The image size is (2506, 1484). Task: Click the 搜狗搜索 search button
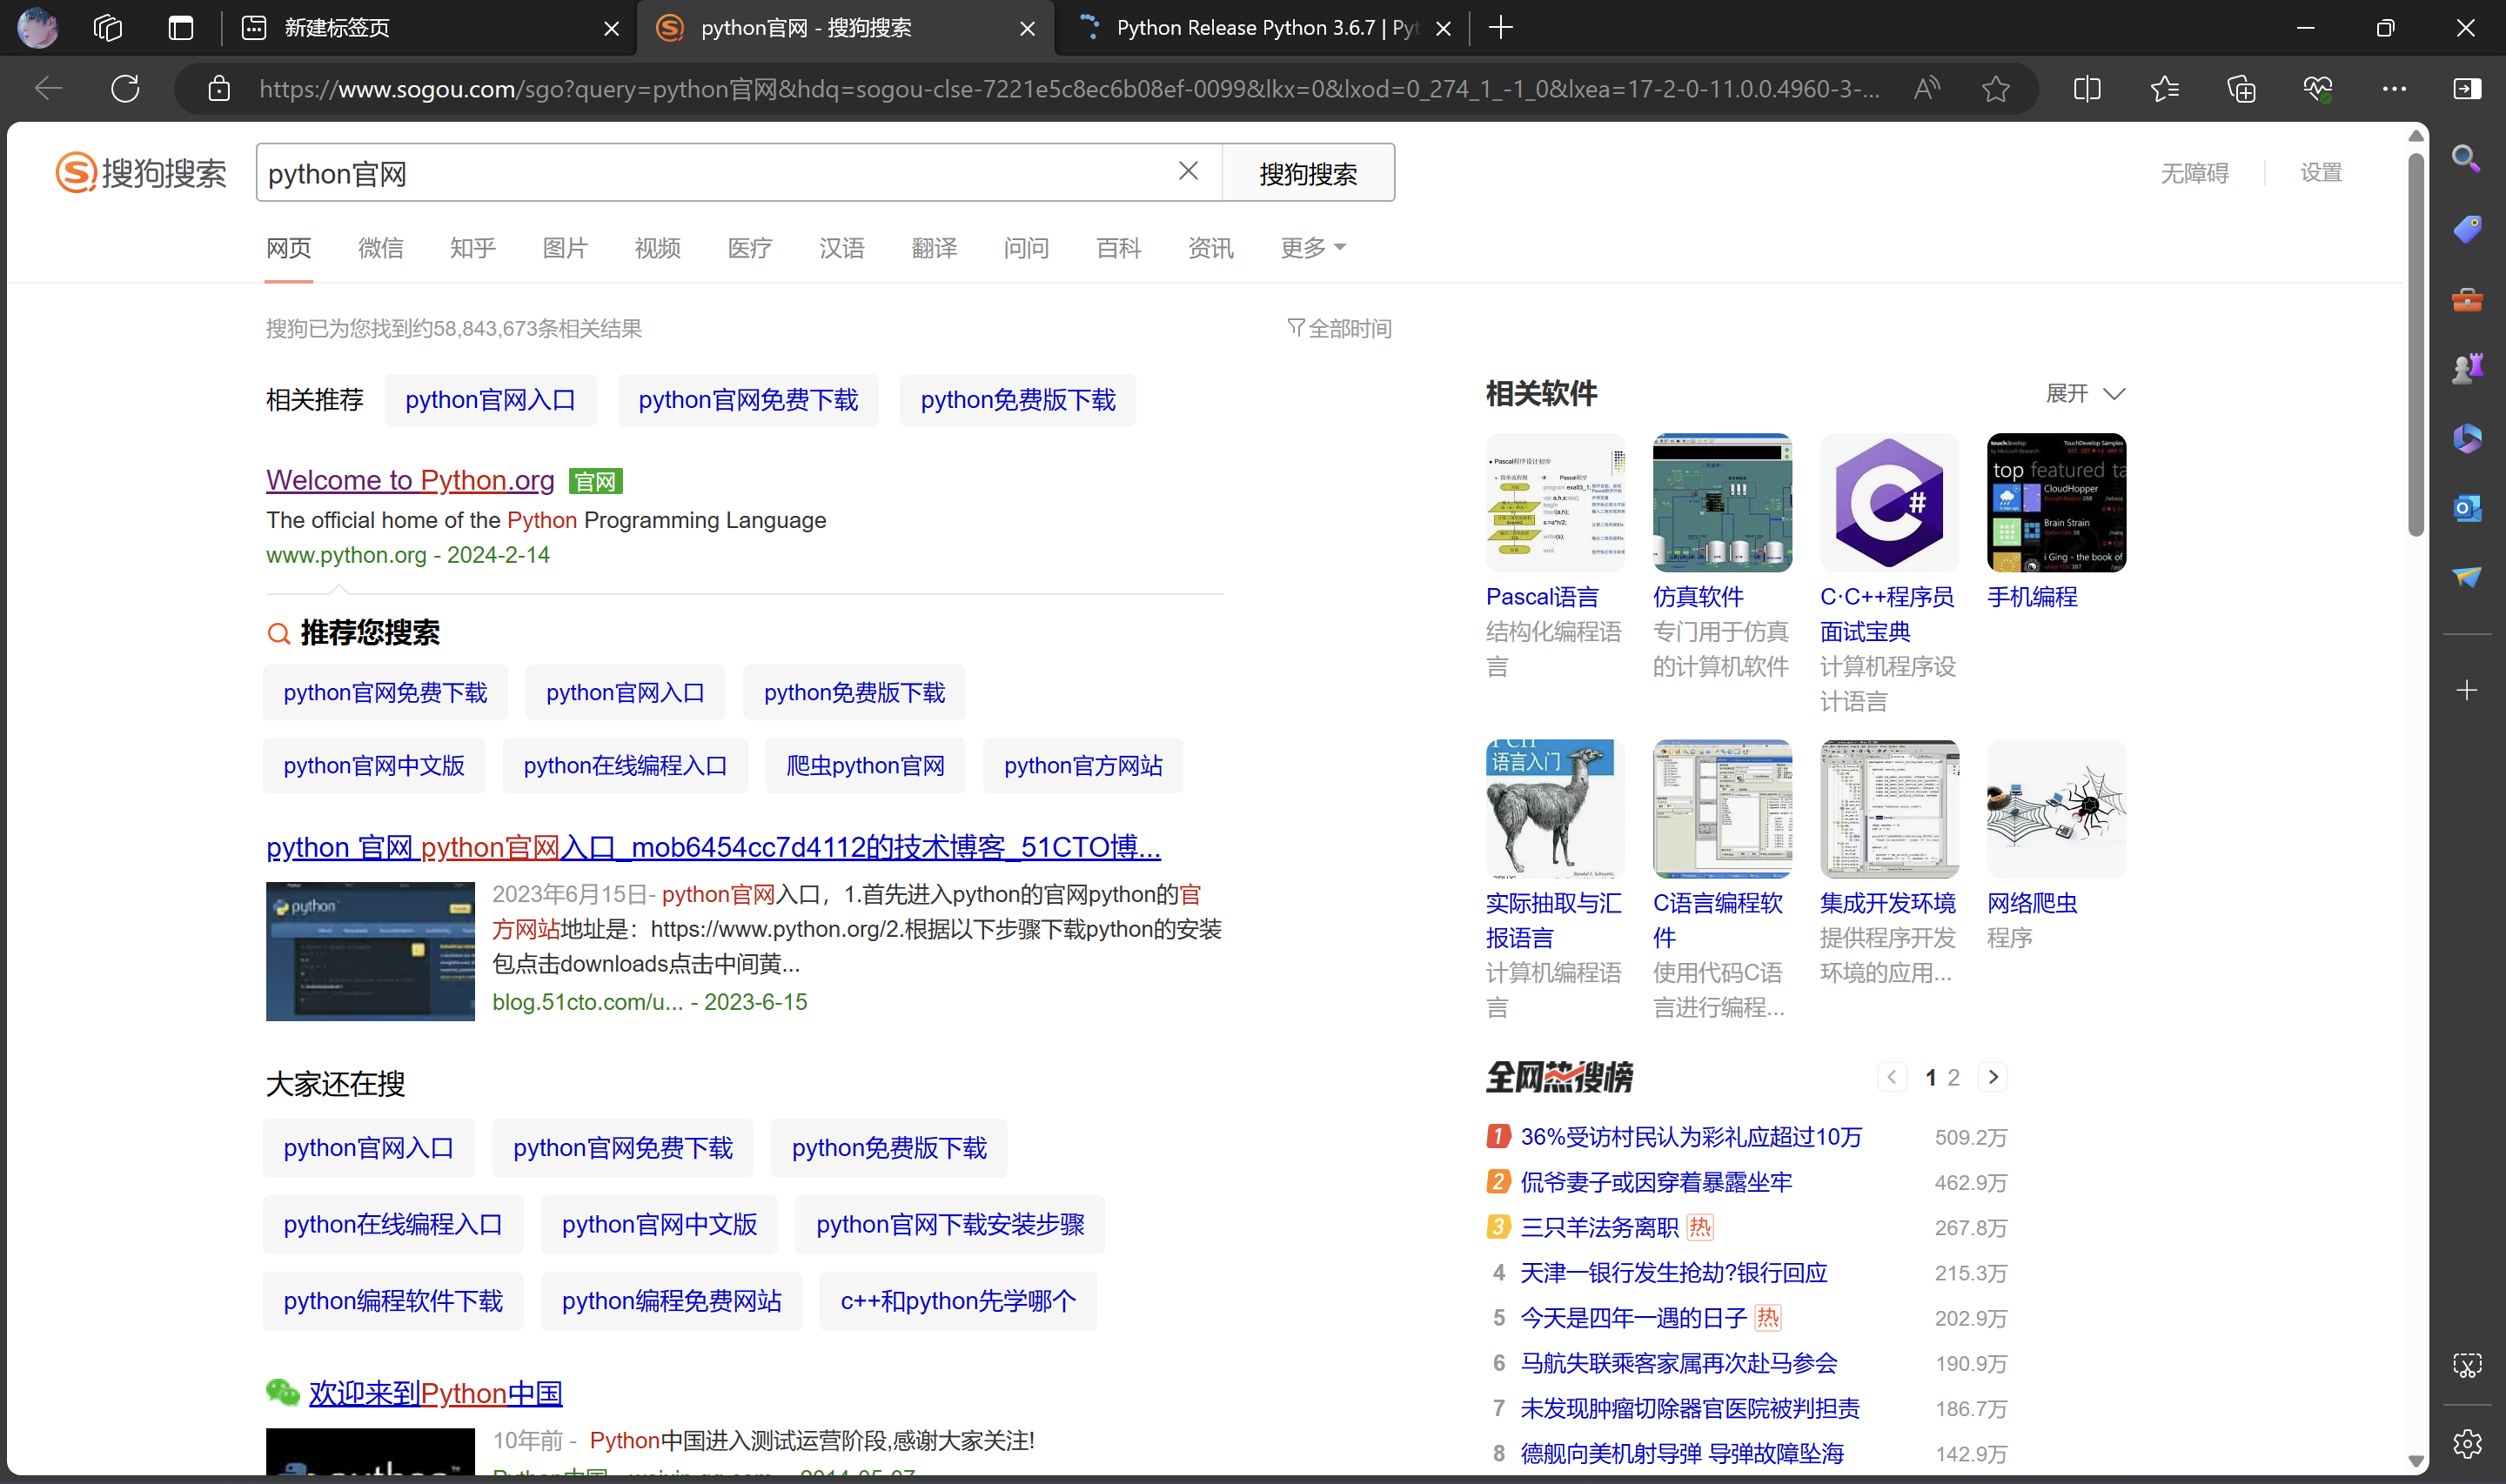[x=1307, y=173]
